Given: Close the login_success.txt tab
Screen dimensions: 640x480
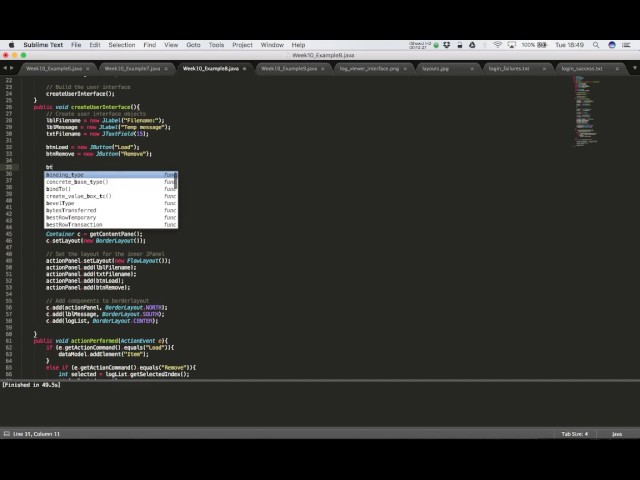Looking at the screenshot, I should click(617, 69).
